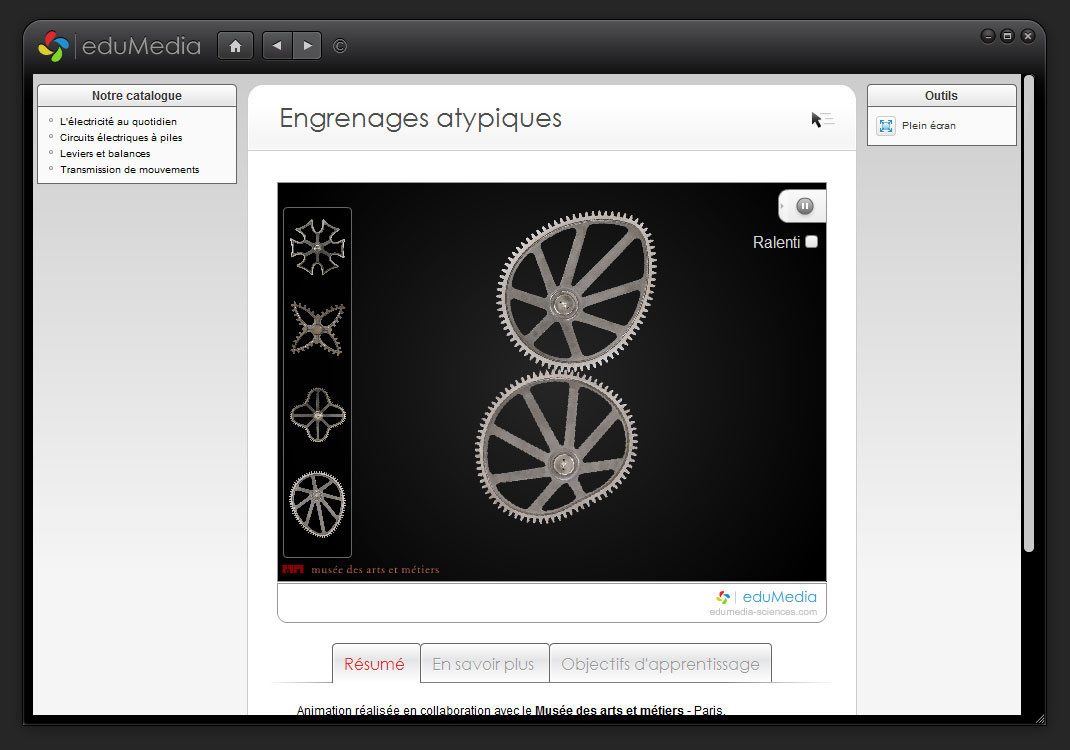Pause the gear animation
The image size is (1070, 750).
click(805, 206)
